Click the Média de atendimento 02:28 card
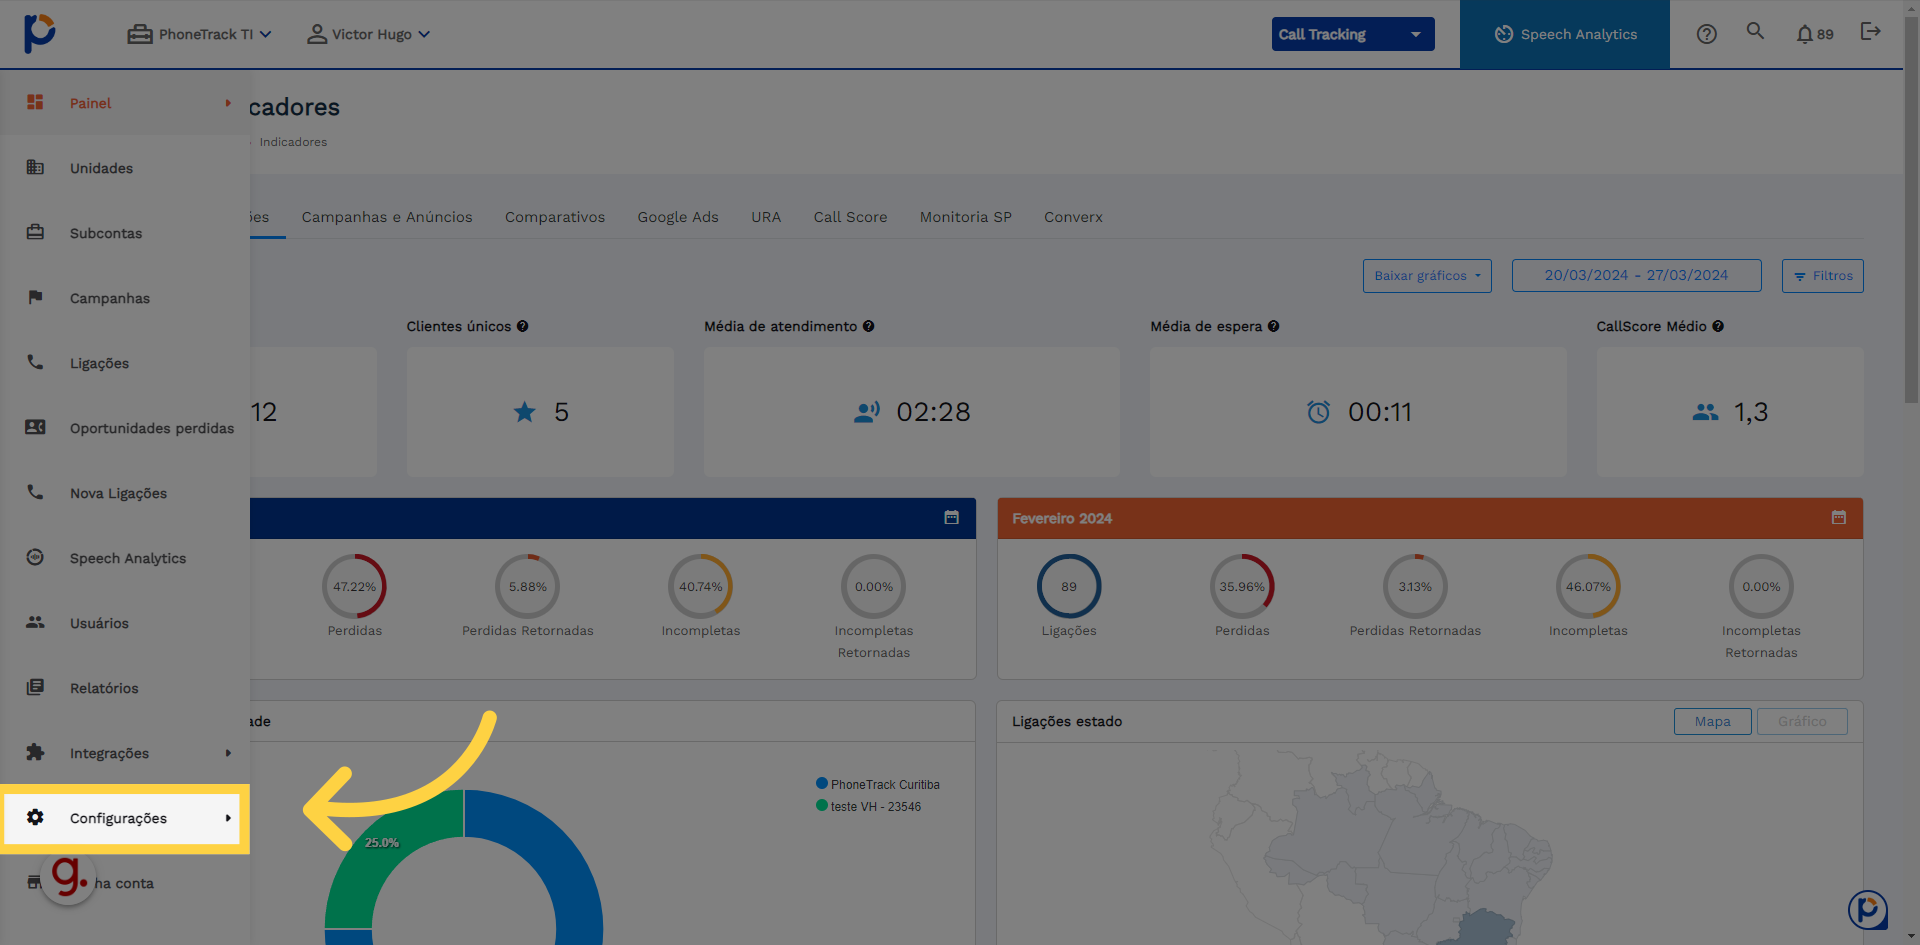The height and width of the screenshot is (945, 1920). (912, 412)
